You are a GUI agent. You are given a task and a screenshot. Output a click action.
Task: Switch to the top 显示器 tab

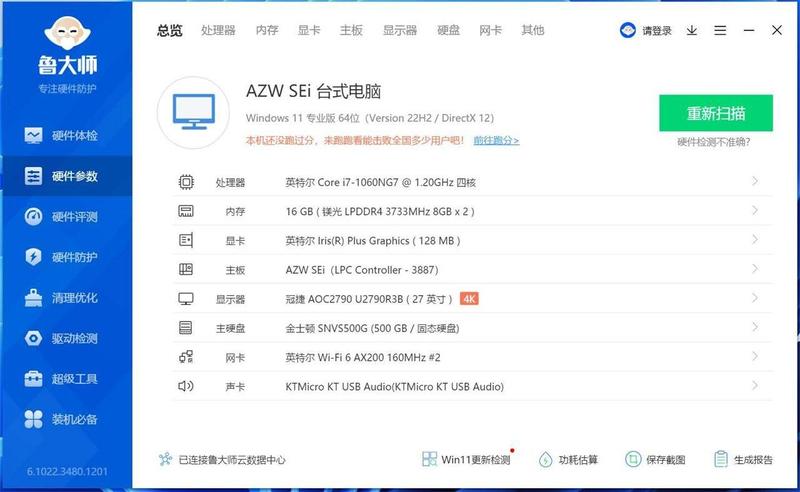pyautogui.click(x=400, y=31)
